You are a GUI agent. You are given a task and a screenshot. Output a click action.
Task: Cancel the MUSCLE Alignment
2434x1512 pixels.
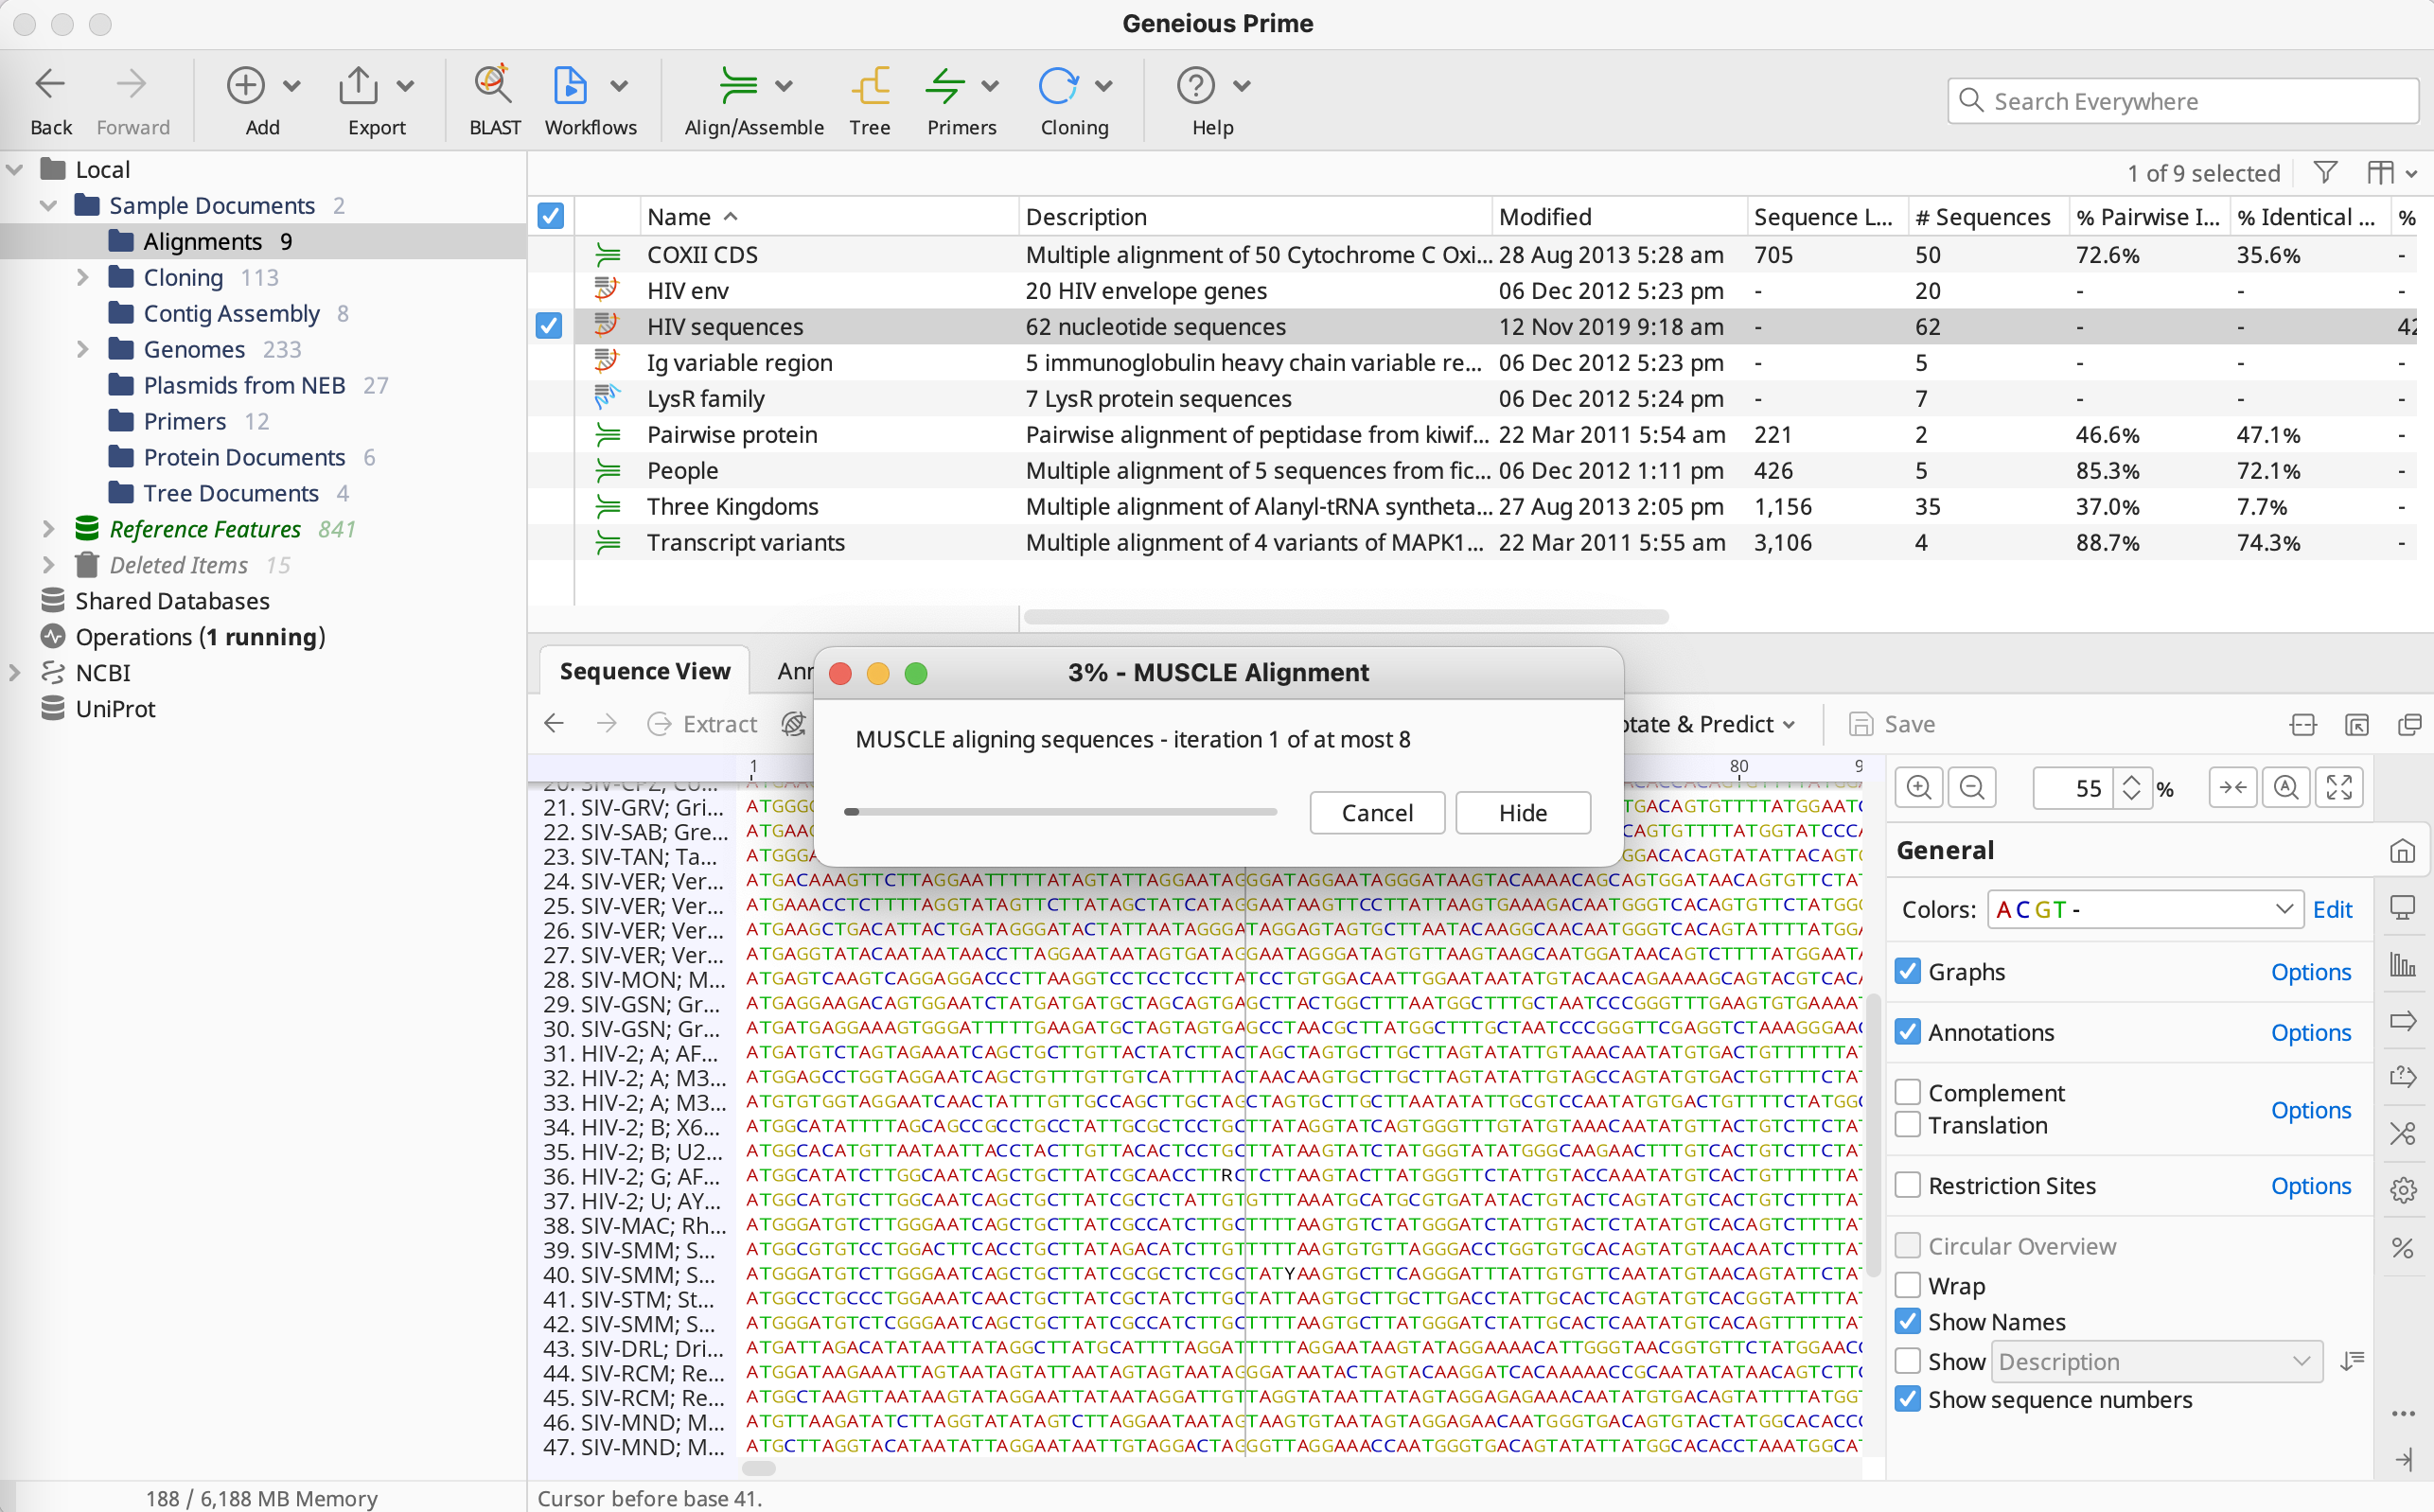pos(1376,812)
